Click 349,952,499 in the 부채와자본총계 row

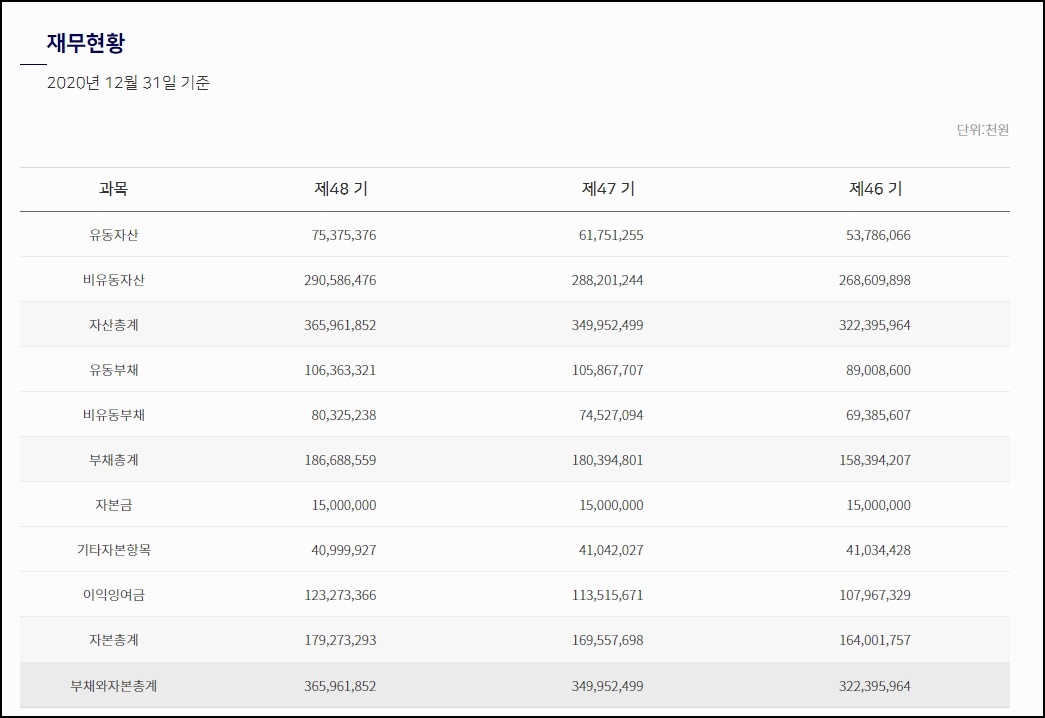[x=608, y=686]
